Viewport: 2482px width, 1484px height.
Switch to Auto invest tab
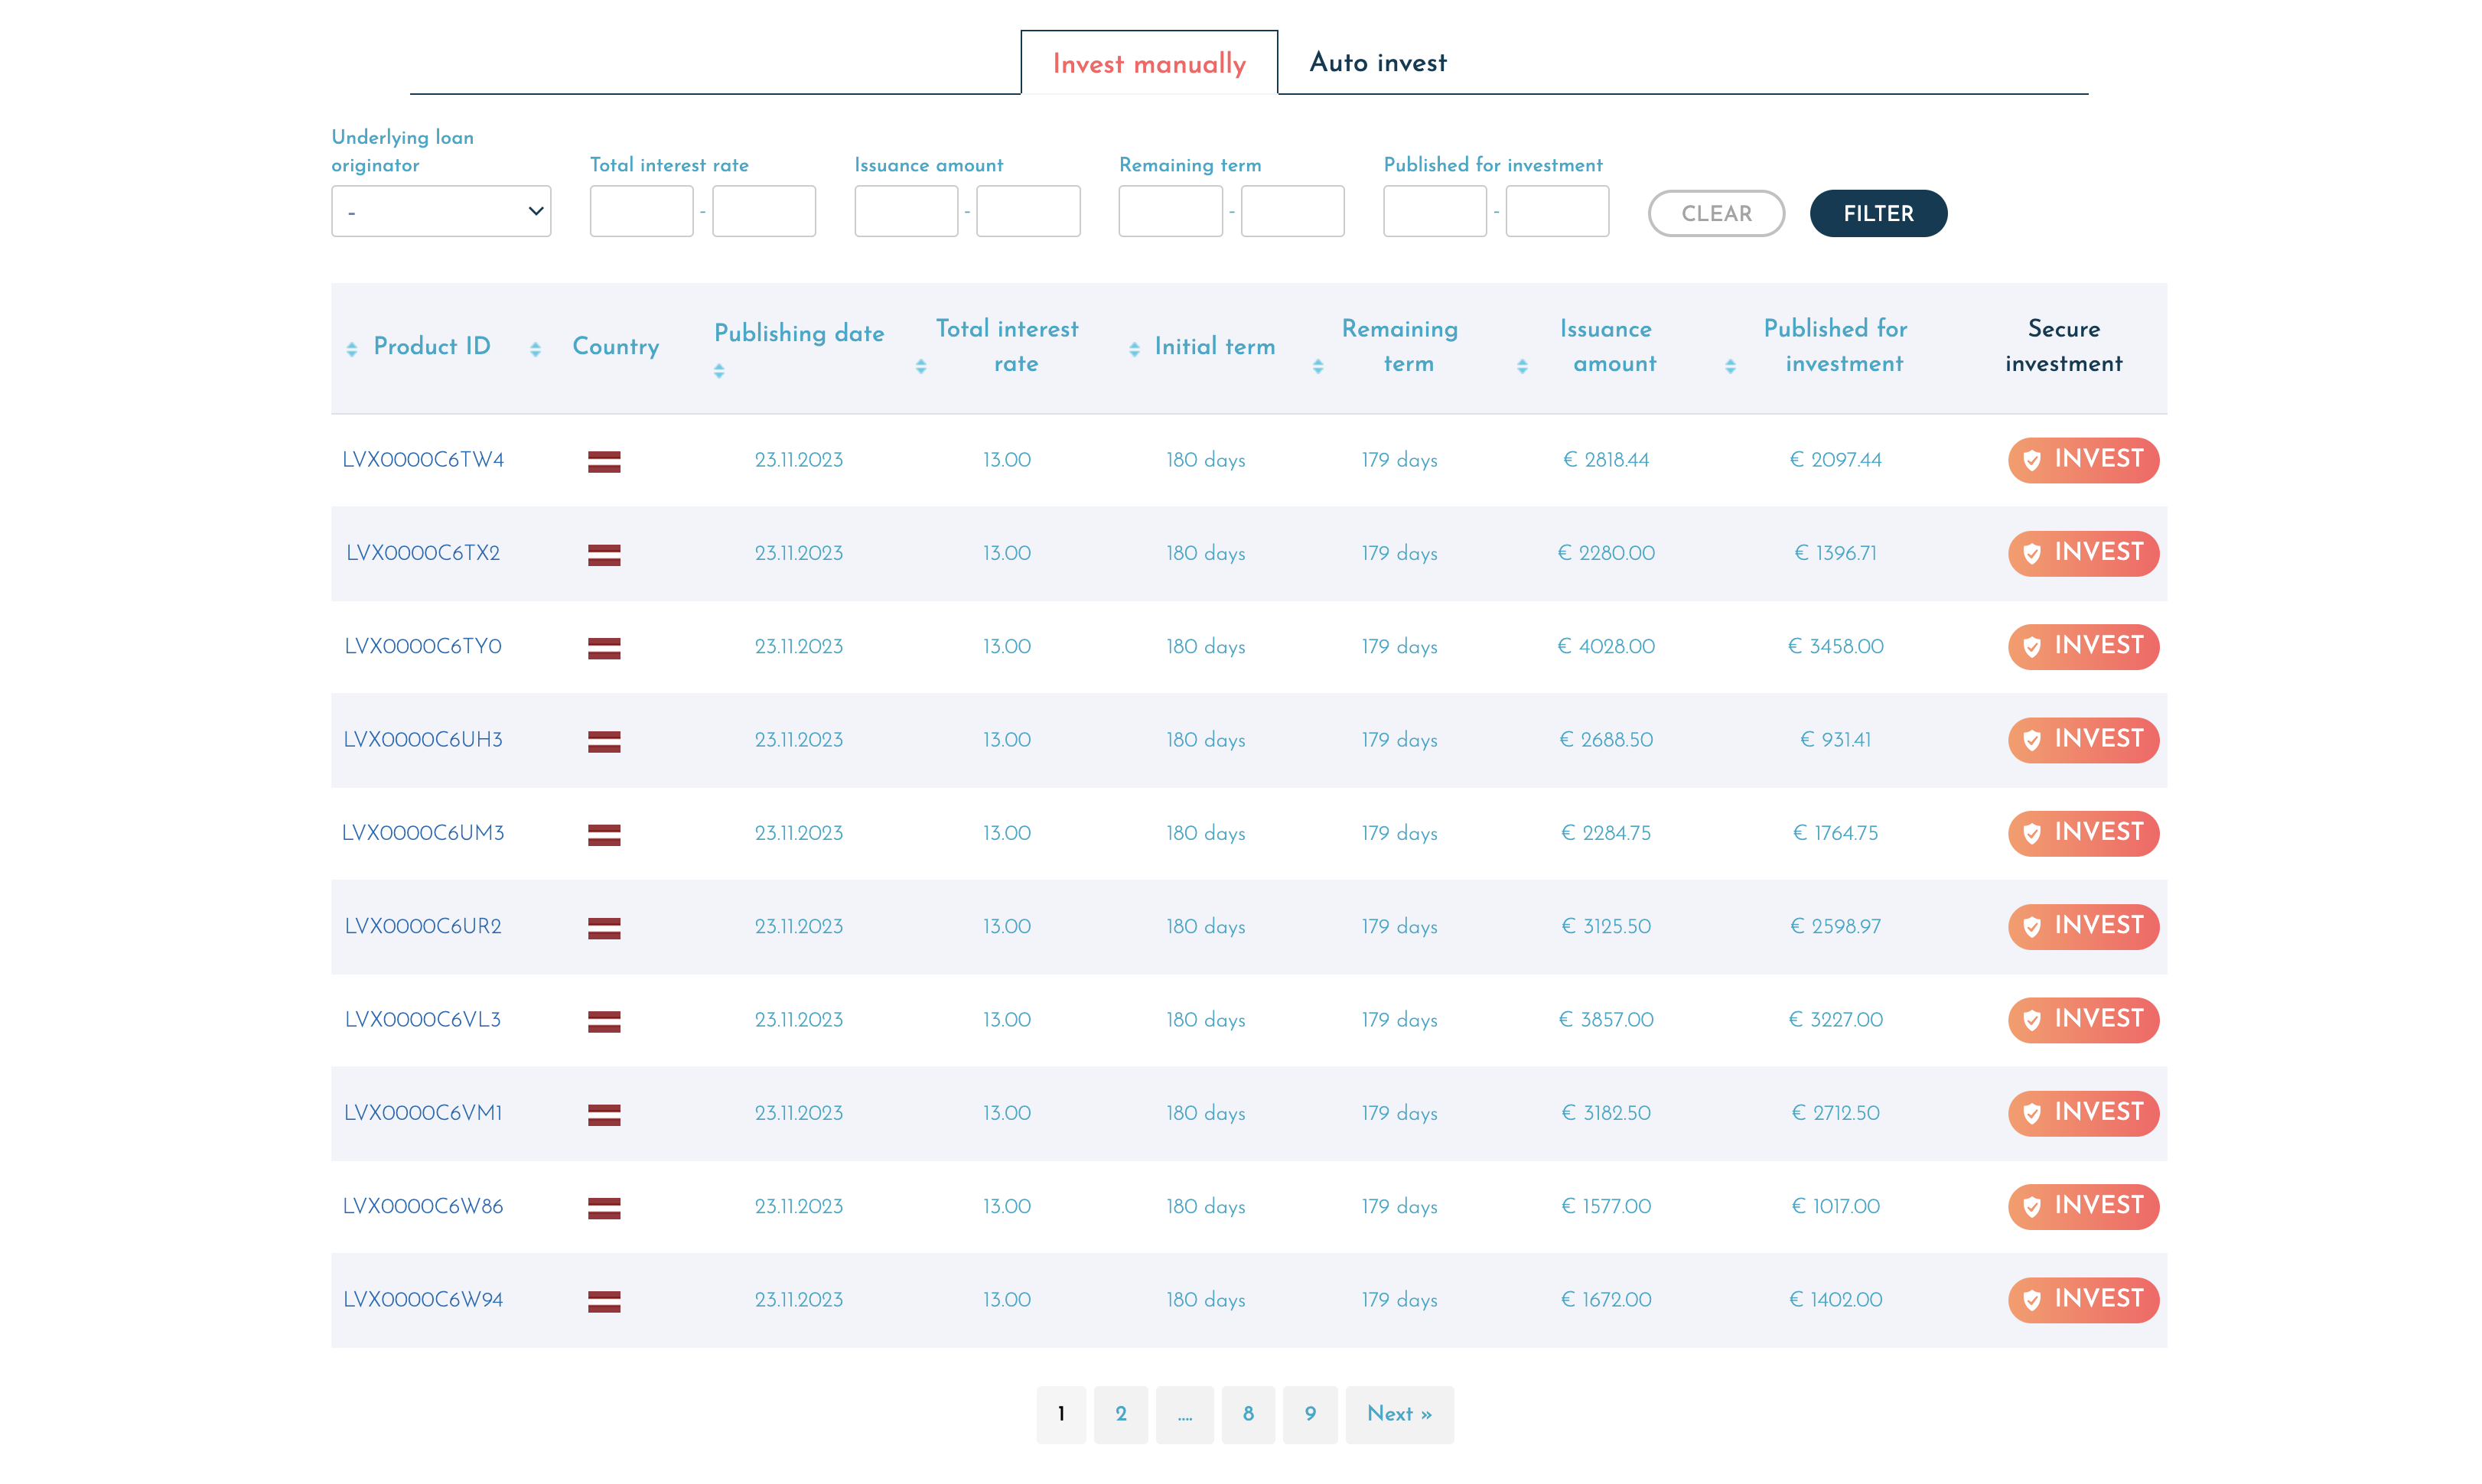[1377, 63]
